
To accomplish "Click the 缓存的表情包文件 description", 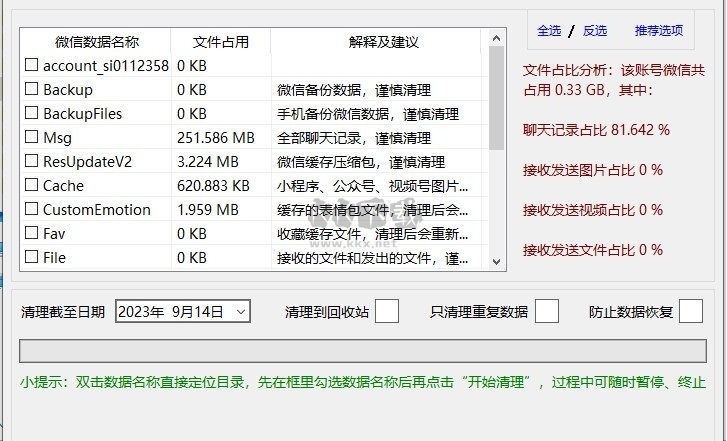I will point(373,211).
